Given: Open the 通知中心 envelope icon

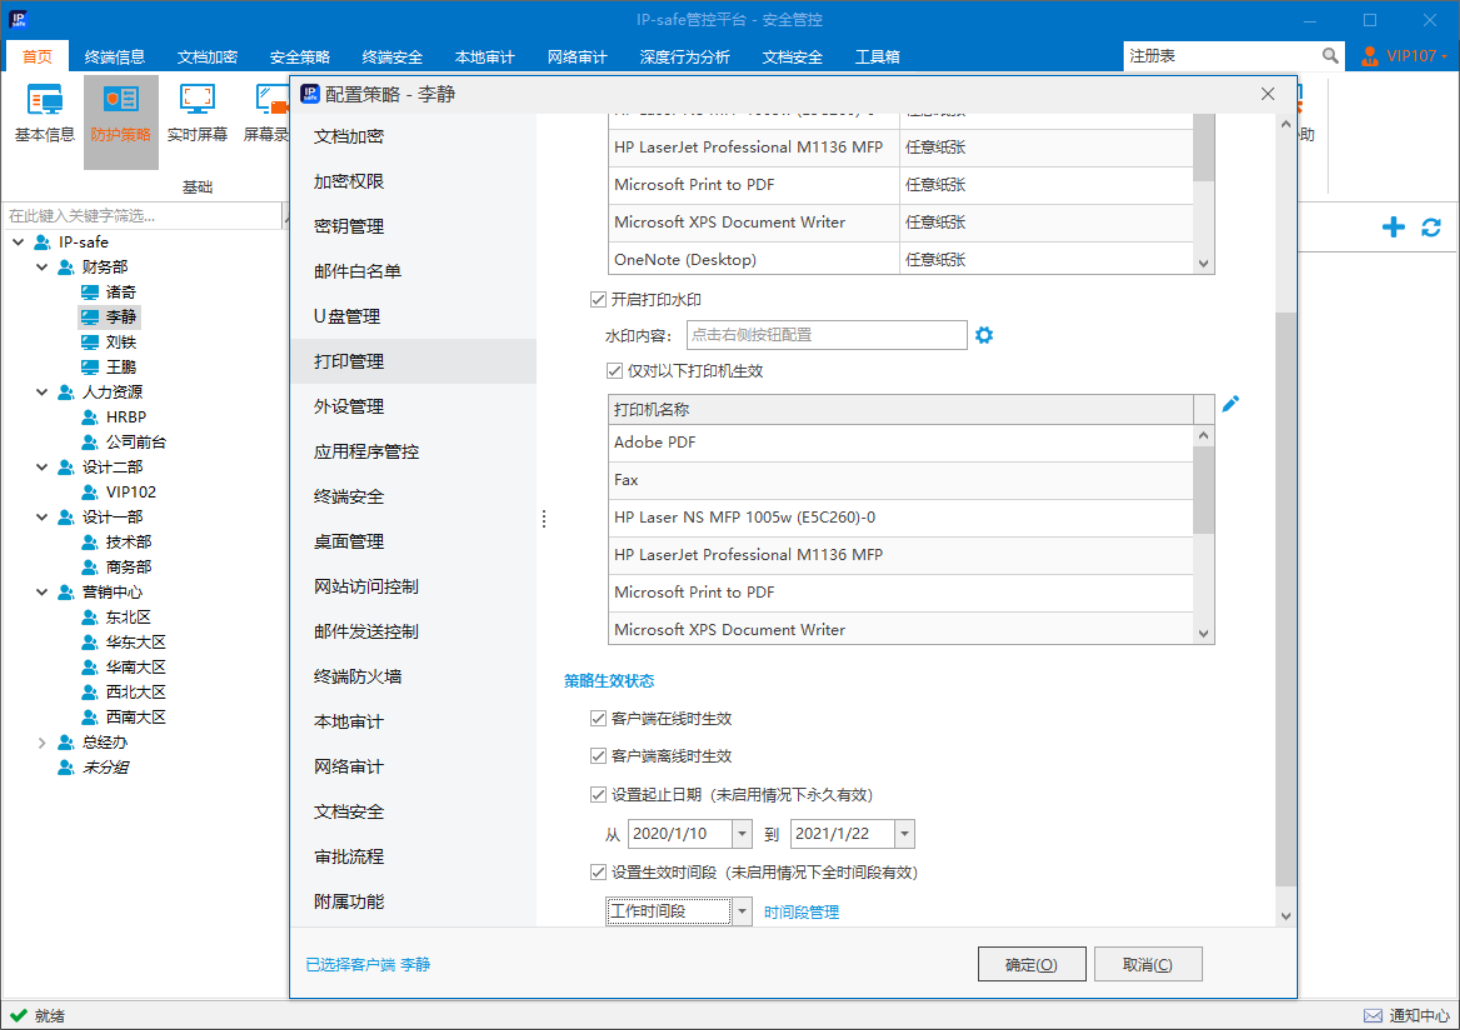Looking at the screenshot, I should pos(1373,1015).
